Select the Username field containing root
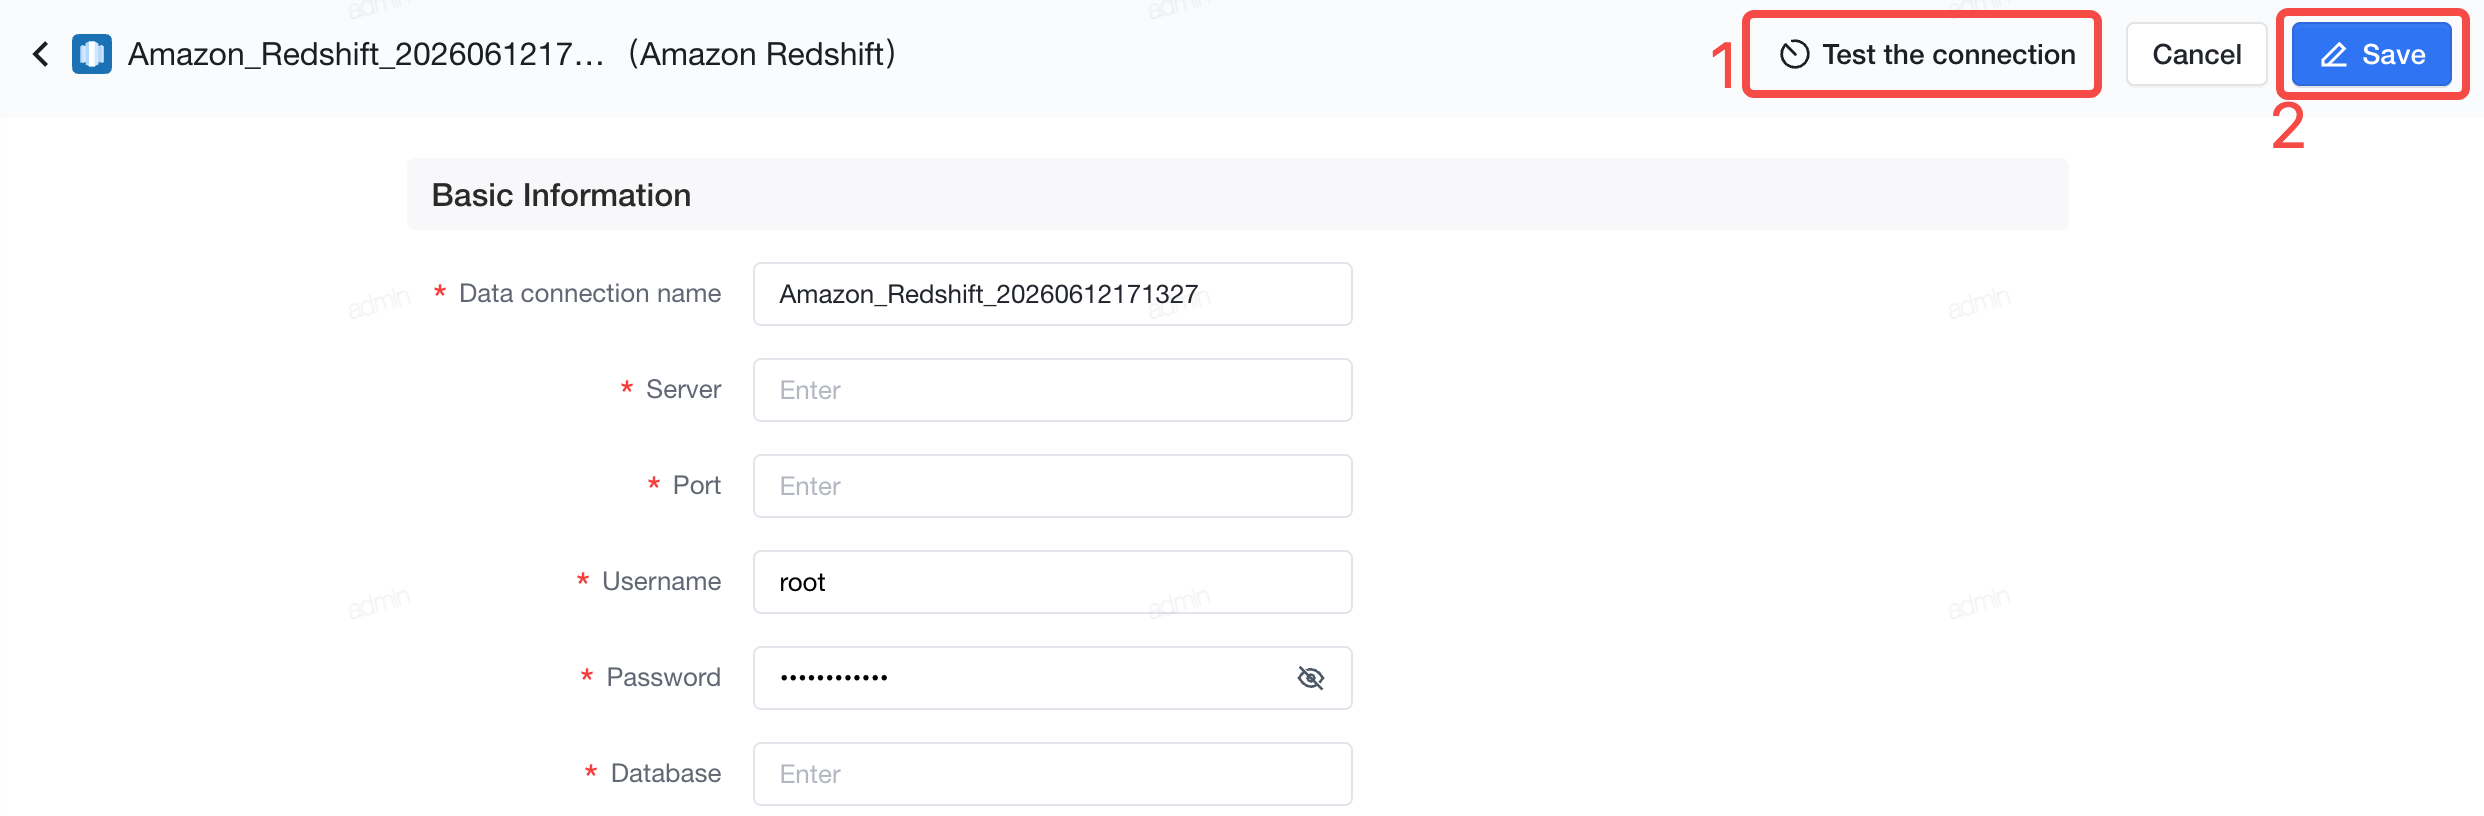This screenshot has width=2484, height=816. (x=1052, y=582)
